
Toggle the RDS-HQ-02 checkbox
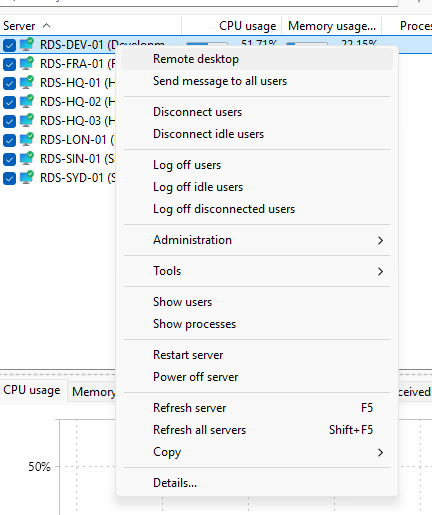point(9,102)
